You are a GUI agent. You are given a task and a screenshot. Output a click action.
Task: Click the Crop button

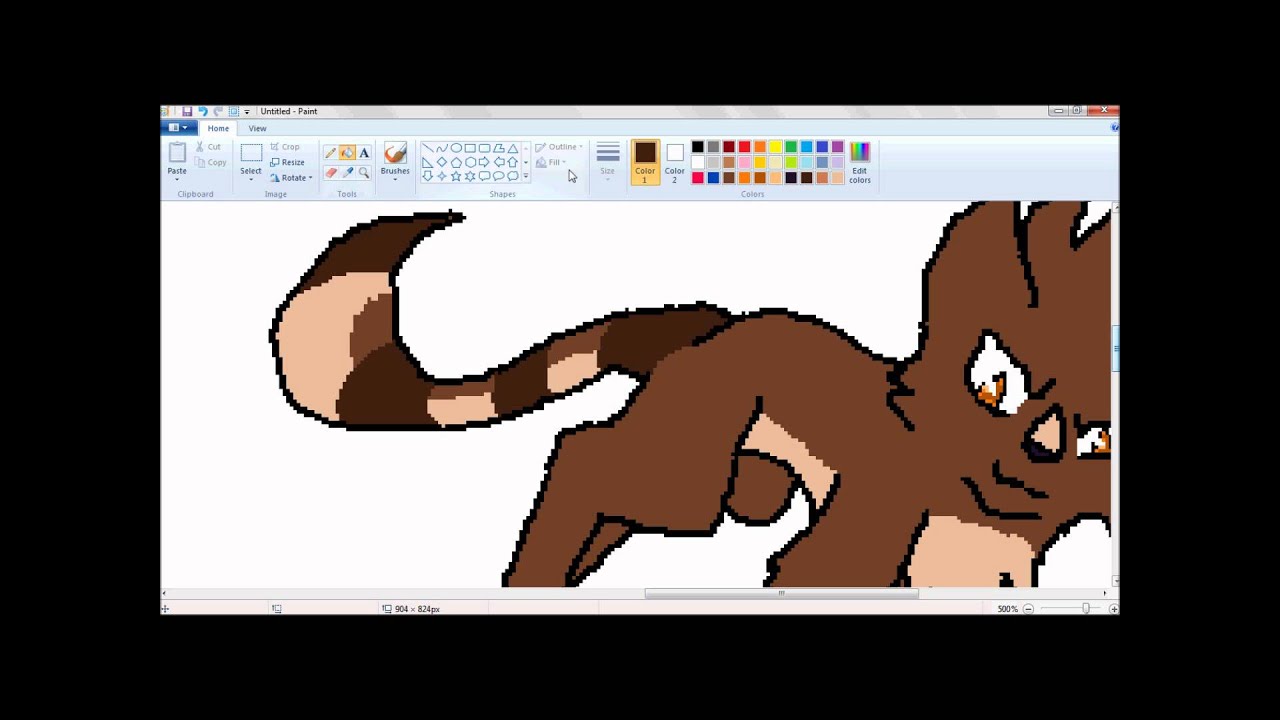(285, 147)
